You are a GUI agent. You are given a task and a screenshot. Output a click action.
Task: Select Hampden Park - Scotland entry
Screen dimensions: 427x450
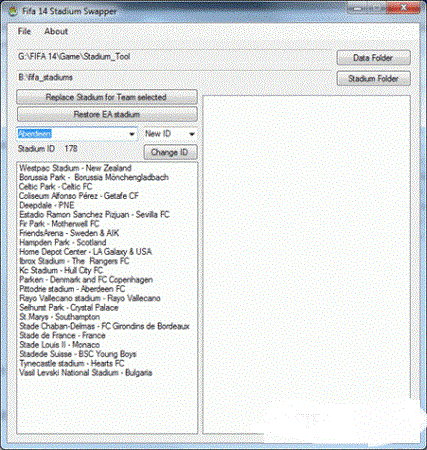coord(63,242)
